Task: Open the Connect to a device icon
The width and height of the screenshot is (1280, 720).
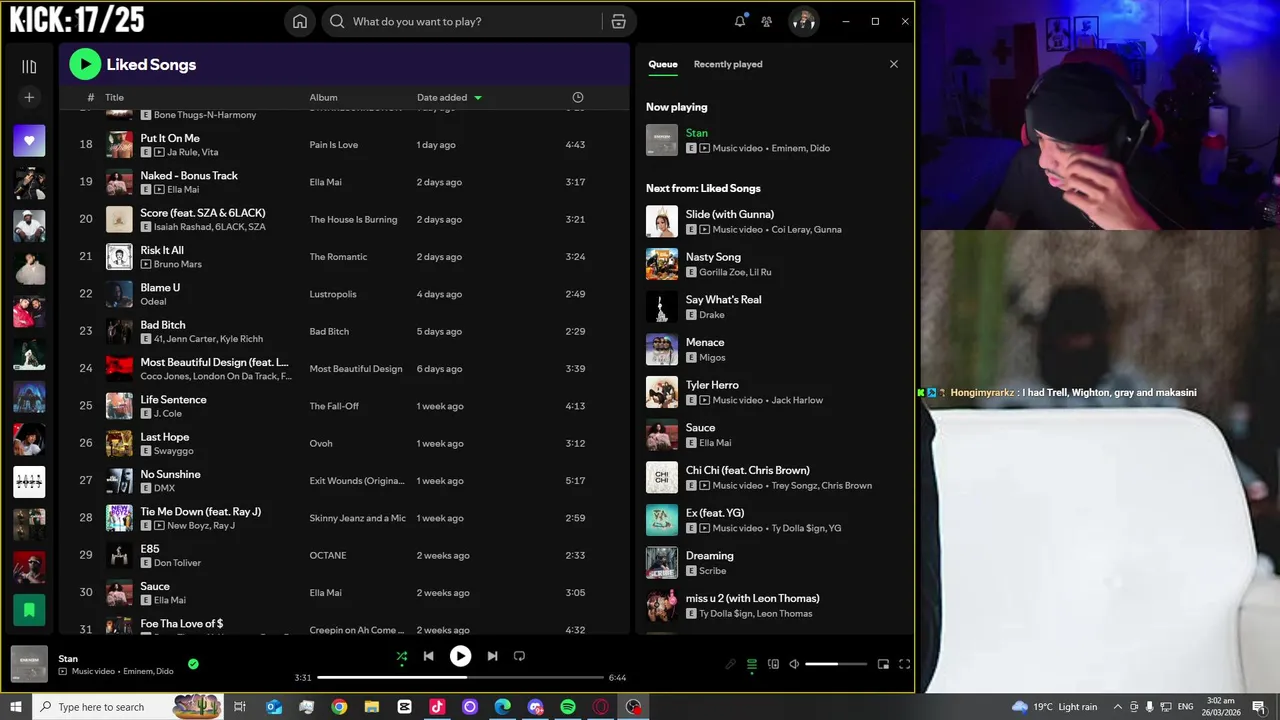Action: 773,664
